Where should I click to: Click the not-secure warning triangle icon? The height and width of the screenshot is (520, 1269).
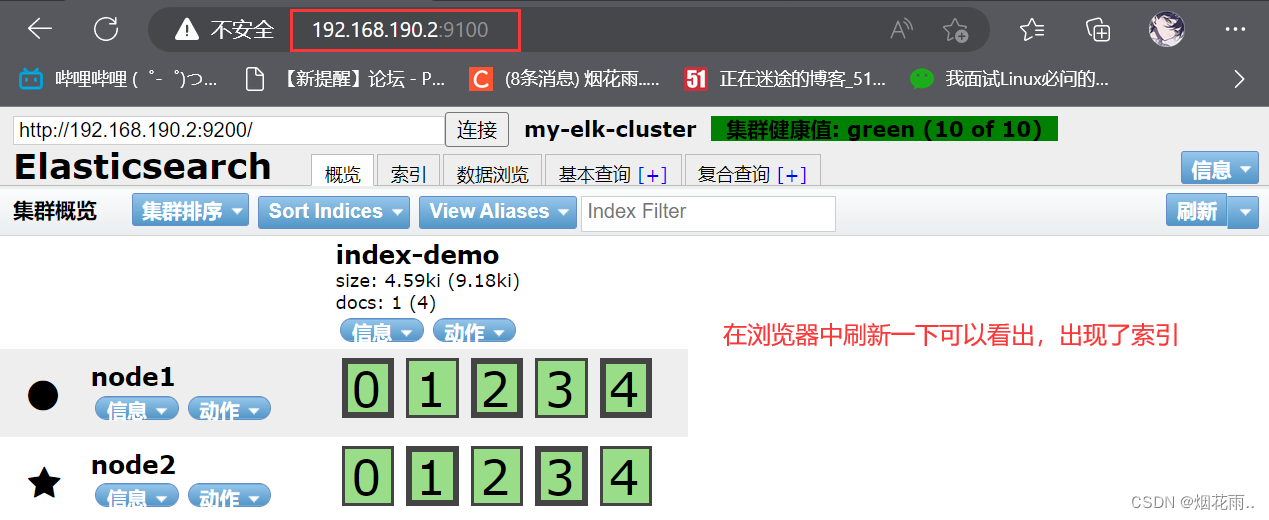[x=186, y=30]
